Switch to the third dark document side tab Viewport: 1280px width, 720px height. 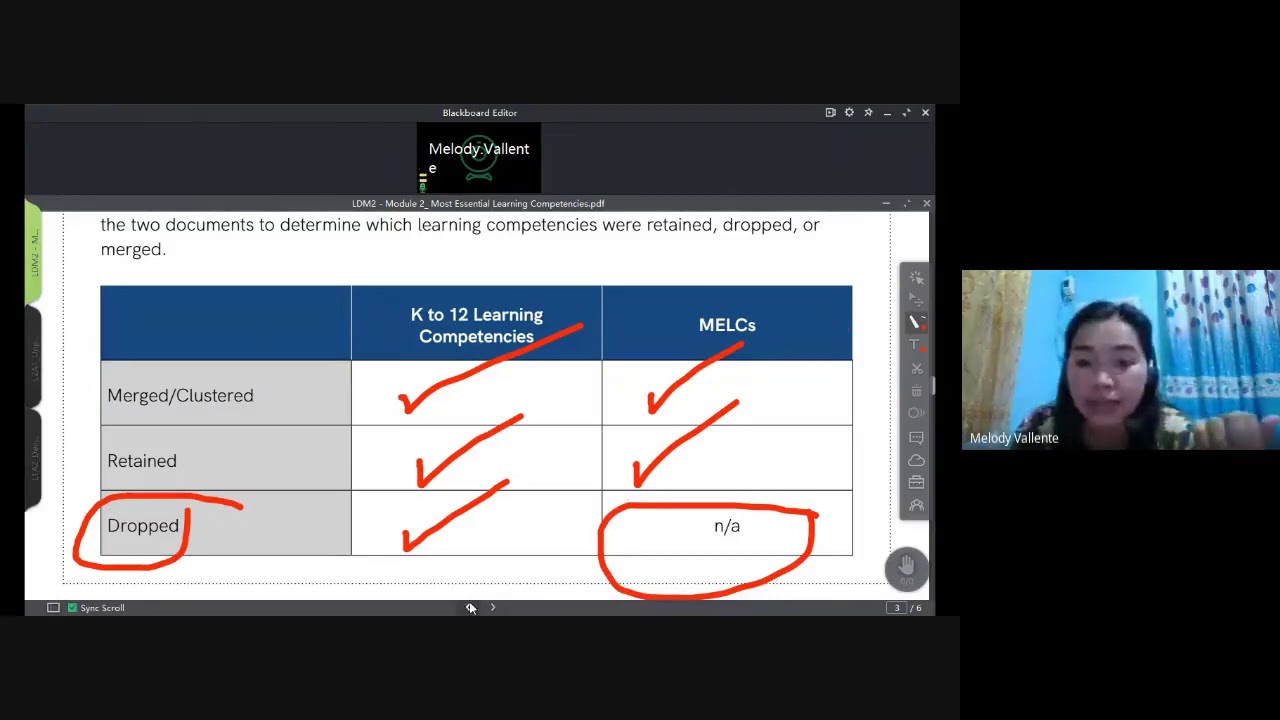coord(33,460)
